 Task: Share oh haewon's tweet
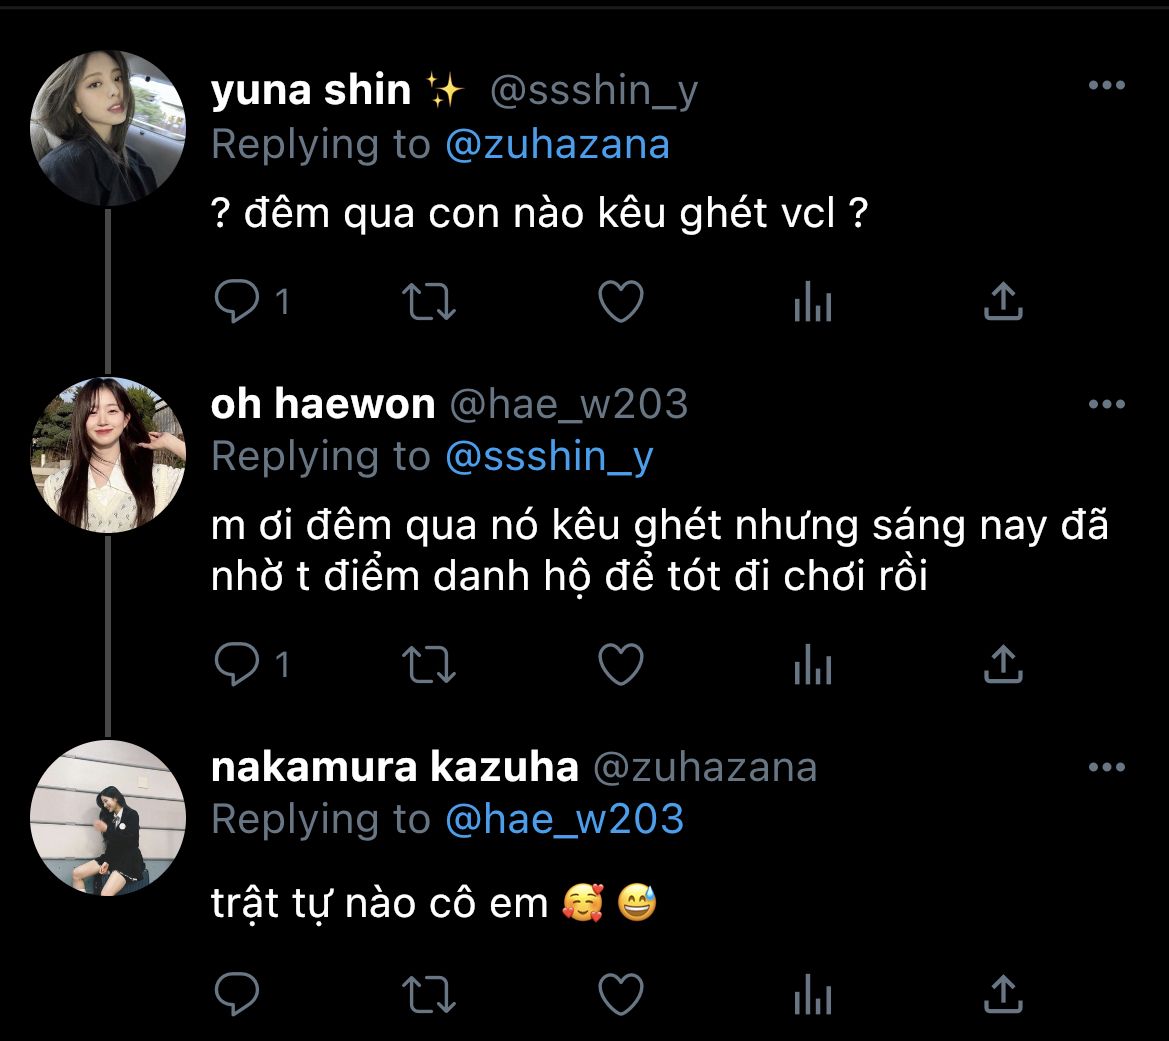tap(1002, 665)
